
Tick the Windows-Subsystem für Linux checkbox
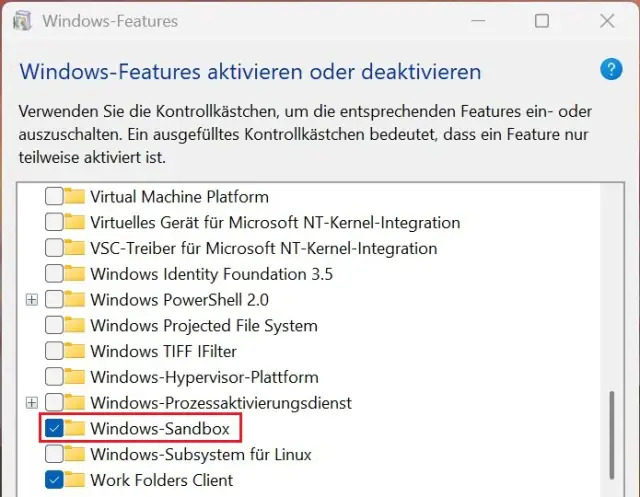[54, 454]
